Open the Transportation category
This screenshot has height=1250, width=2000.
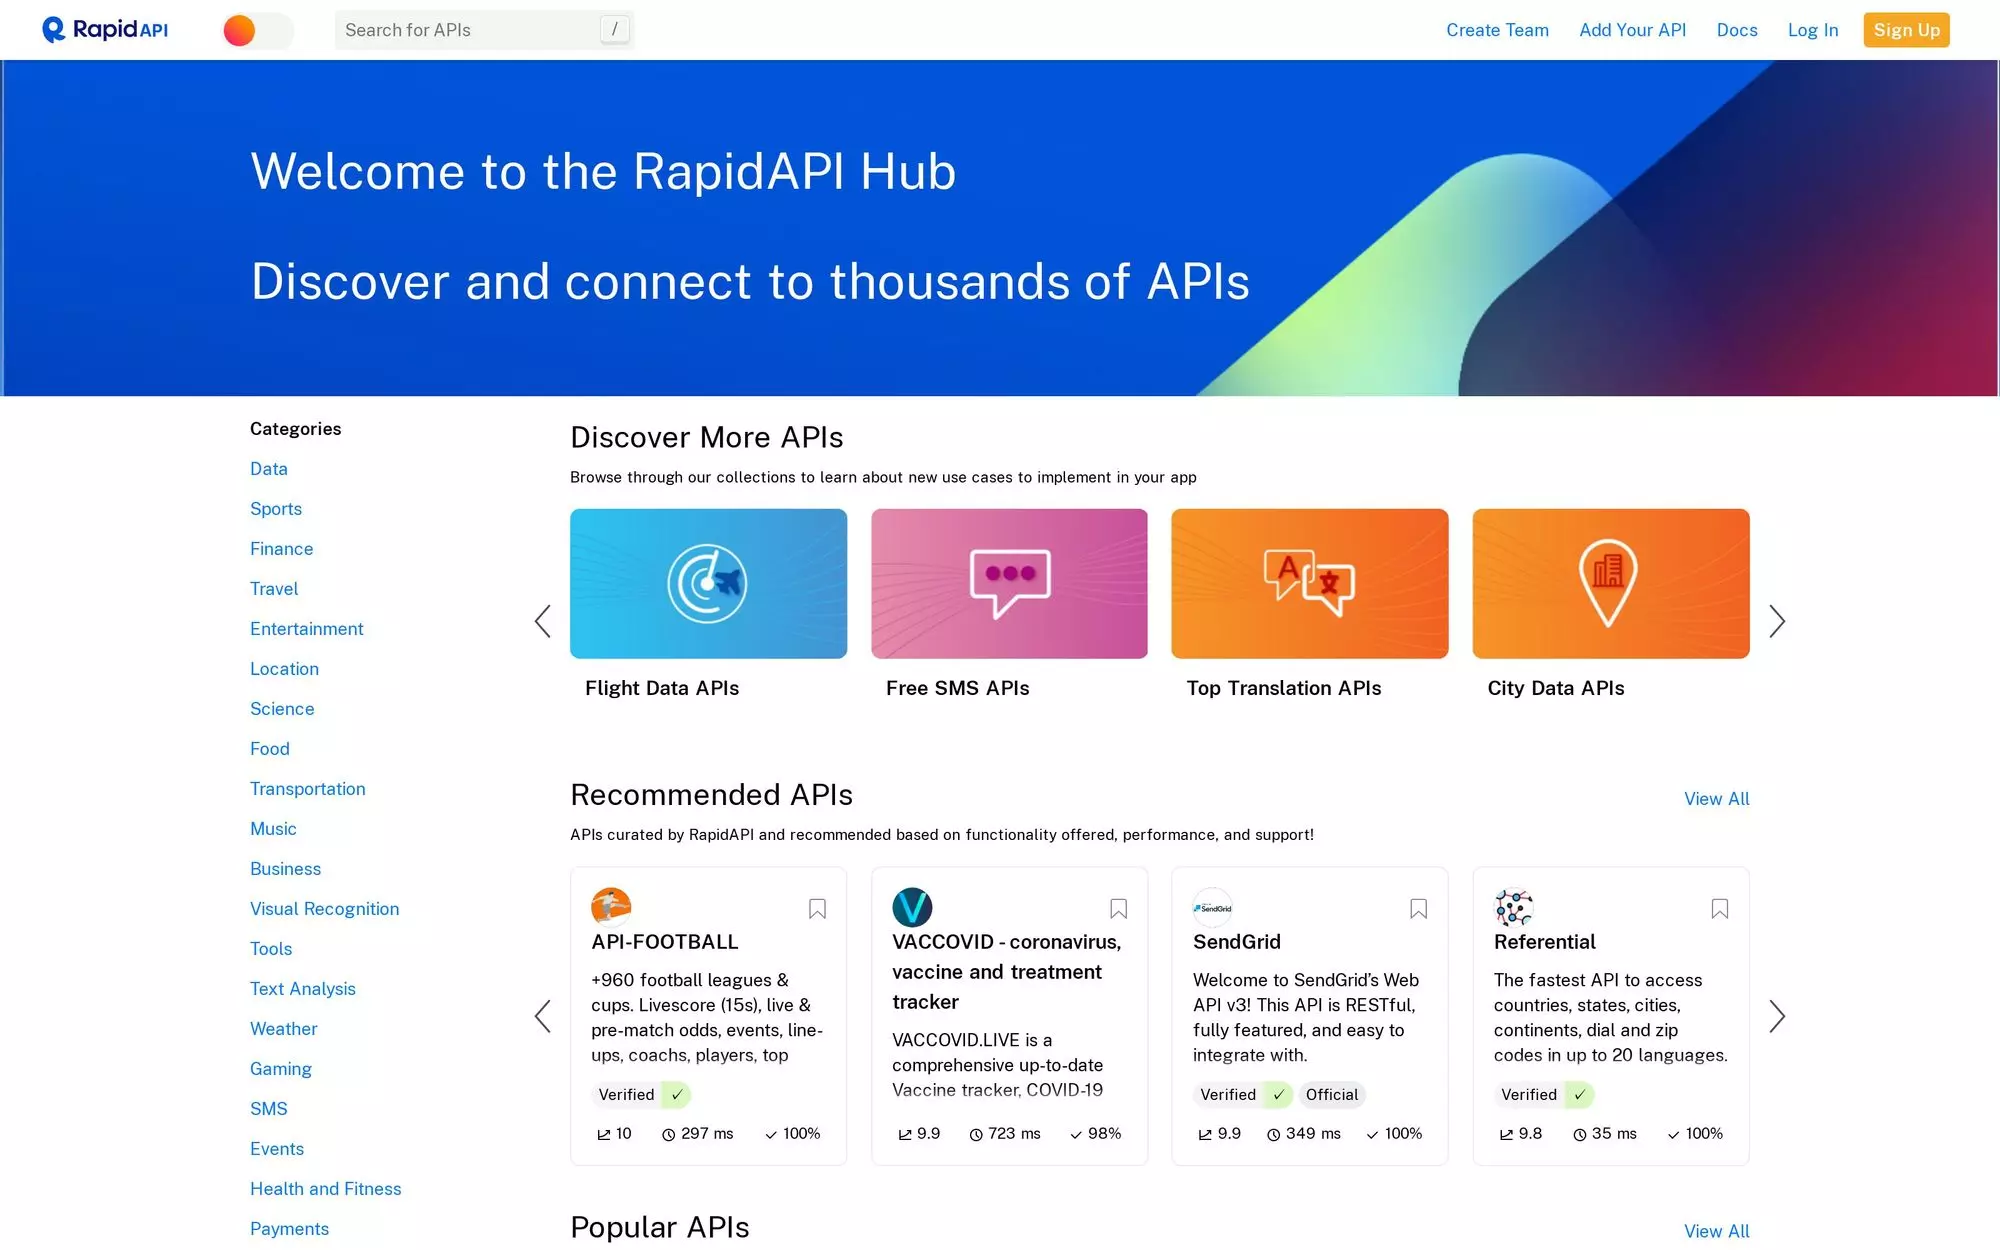point(307,789)
